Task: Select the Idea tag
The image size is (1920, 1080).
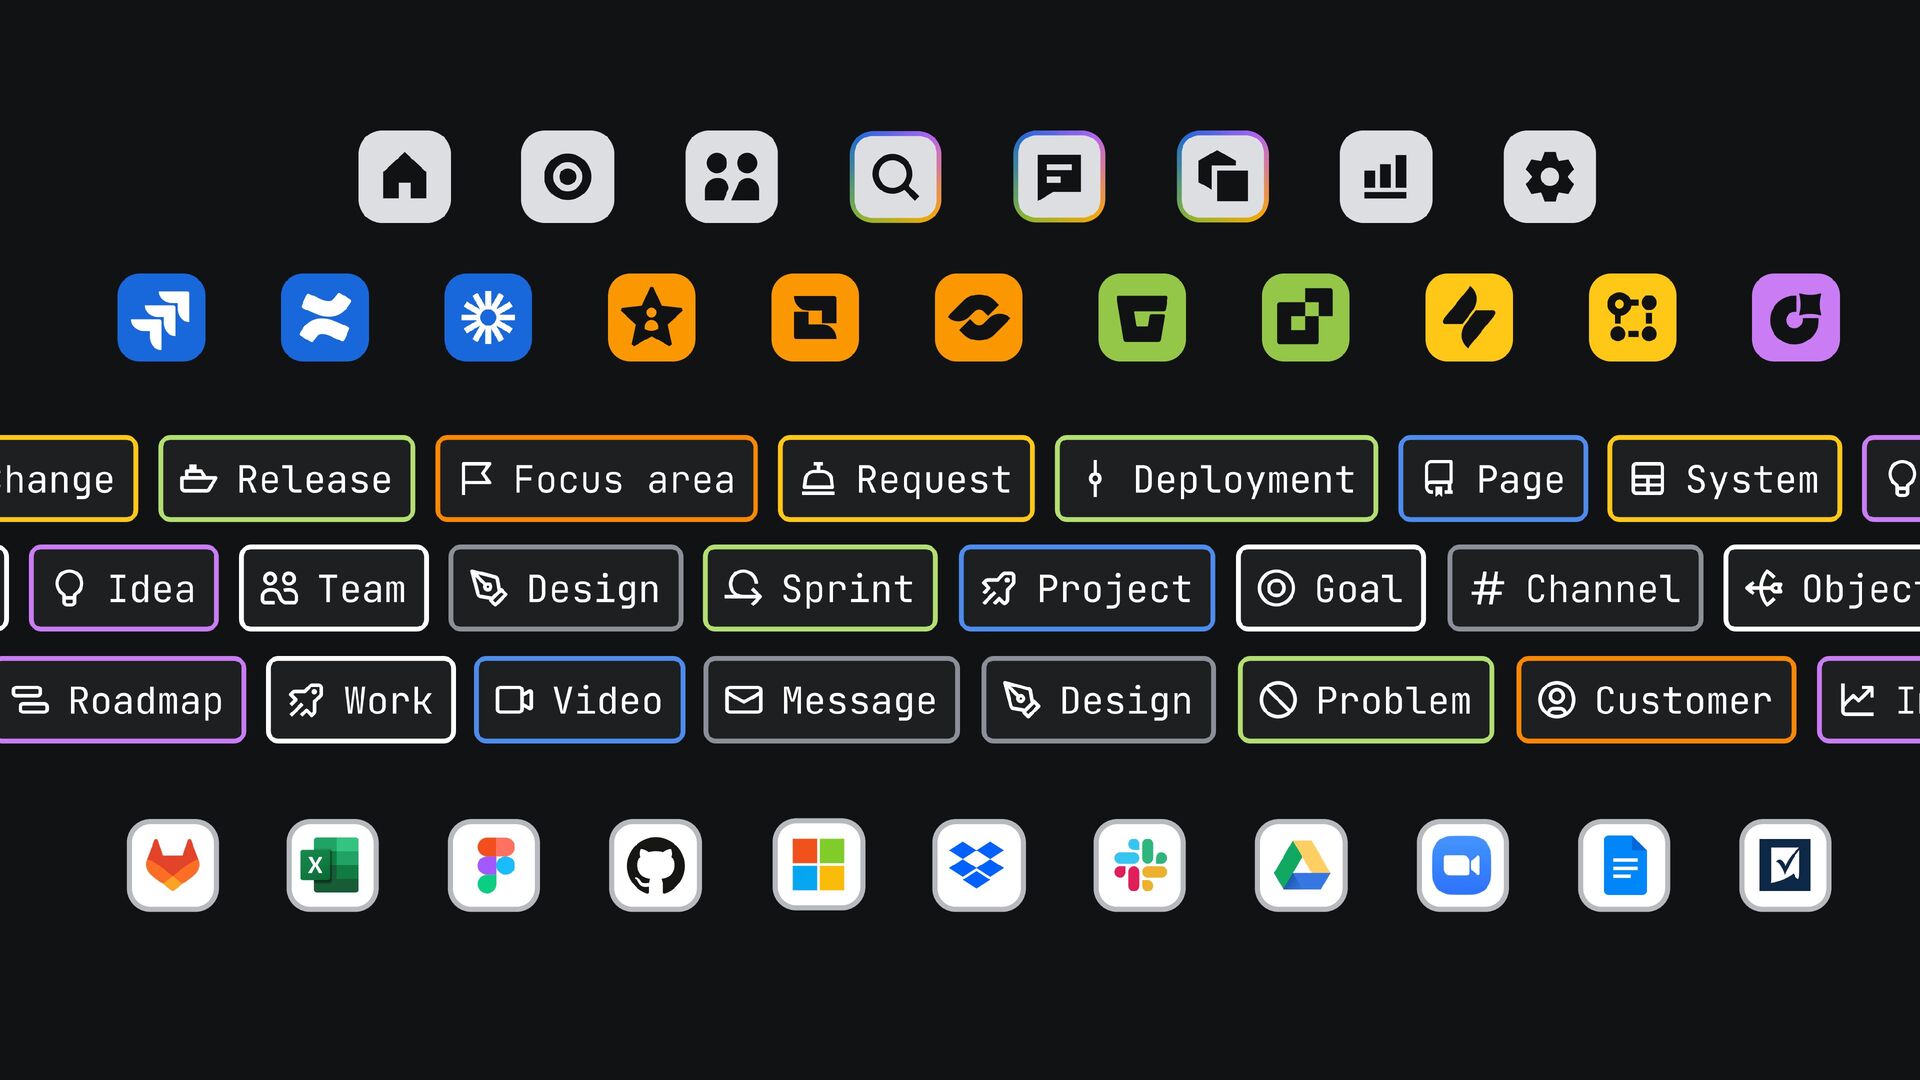Action: (124, 589)
